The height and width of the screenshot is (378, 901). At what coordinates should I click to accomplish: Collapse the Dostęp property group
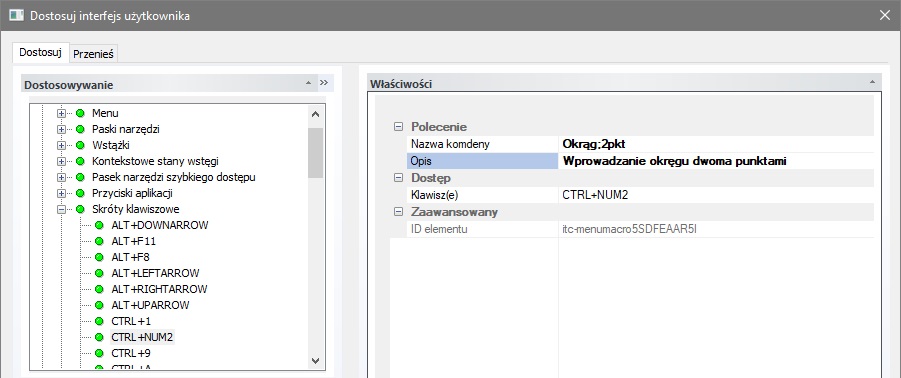coord(398,178)
